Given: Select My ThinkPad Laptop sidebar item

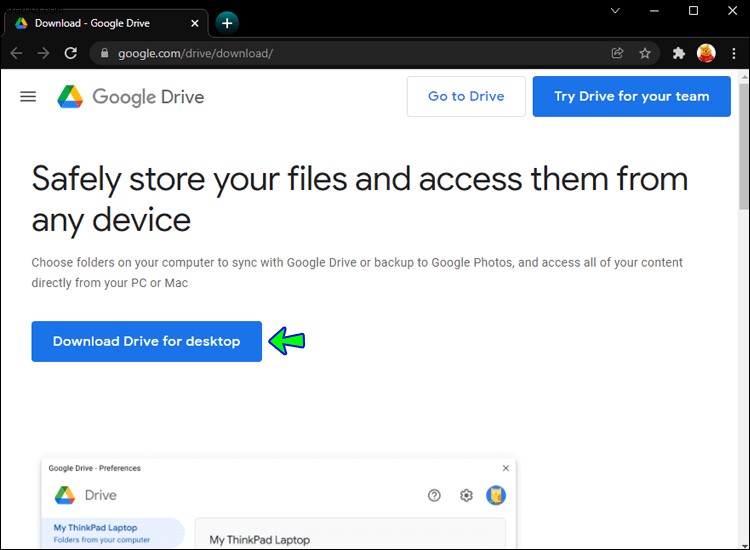Looking at the screenshot, I should pyautogui.click(x=113, y=533).
